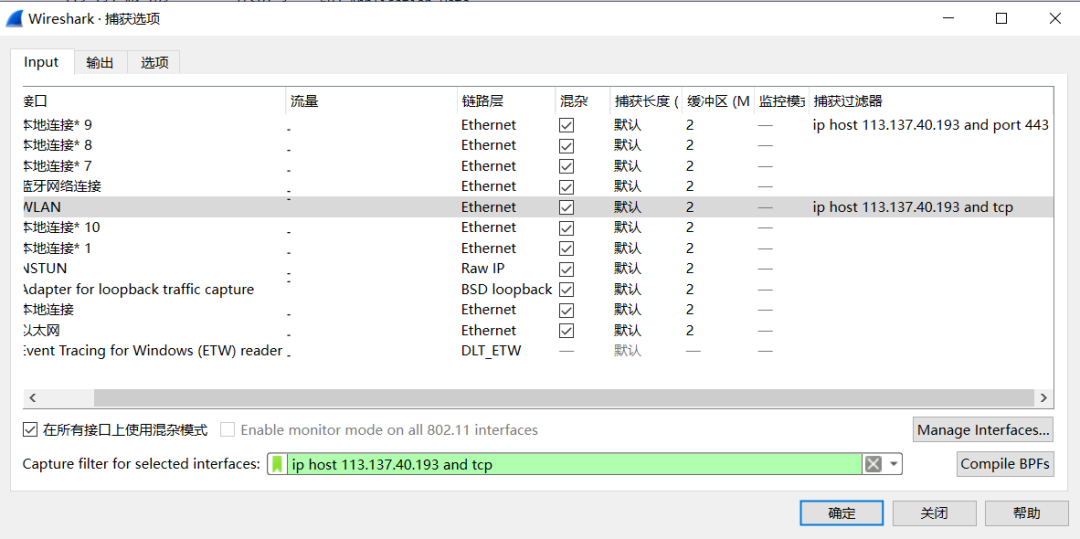Toggle promiscuous checkbox for 本地连接* 7
1080x539 pixels.
[x=566, y=167]
